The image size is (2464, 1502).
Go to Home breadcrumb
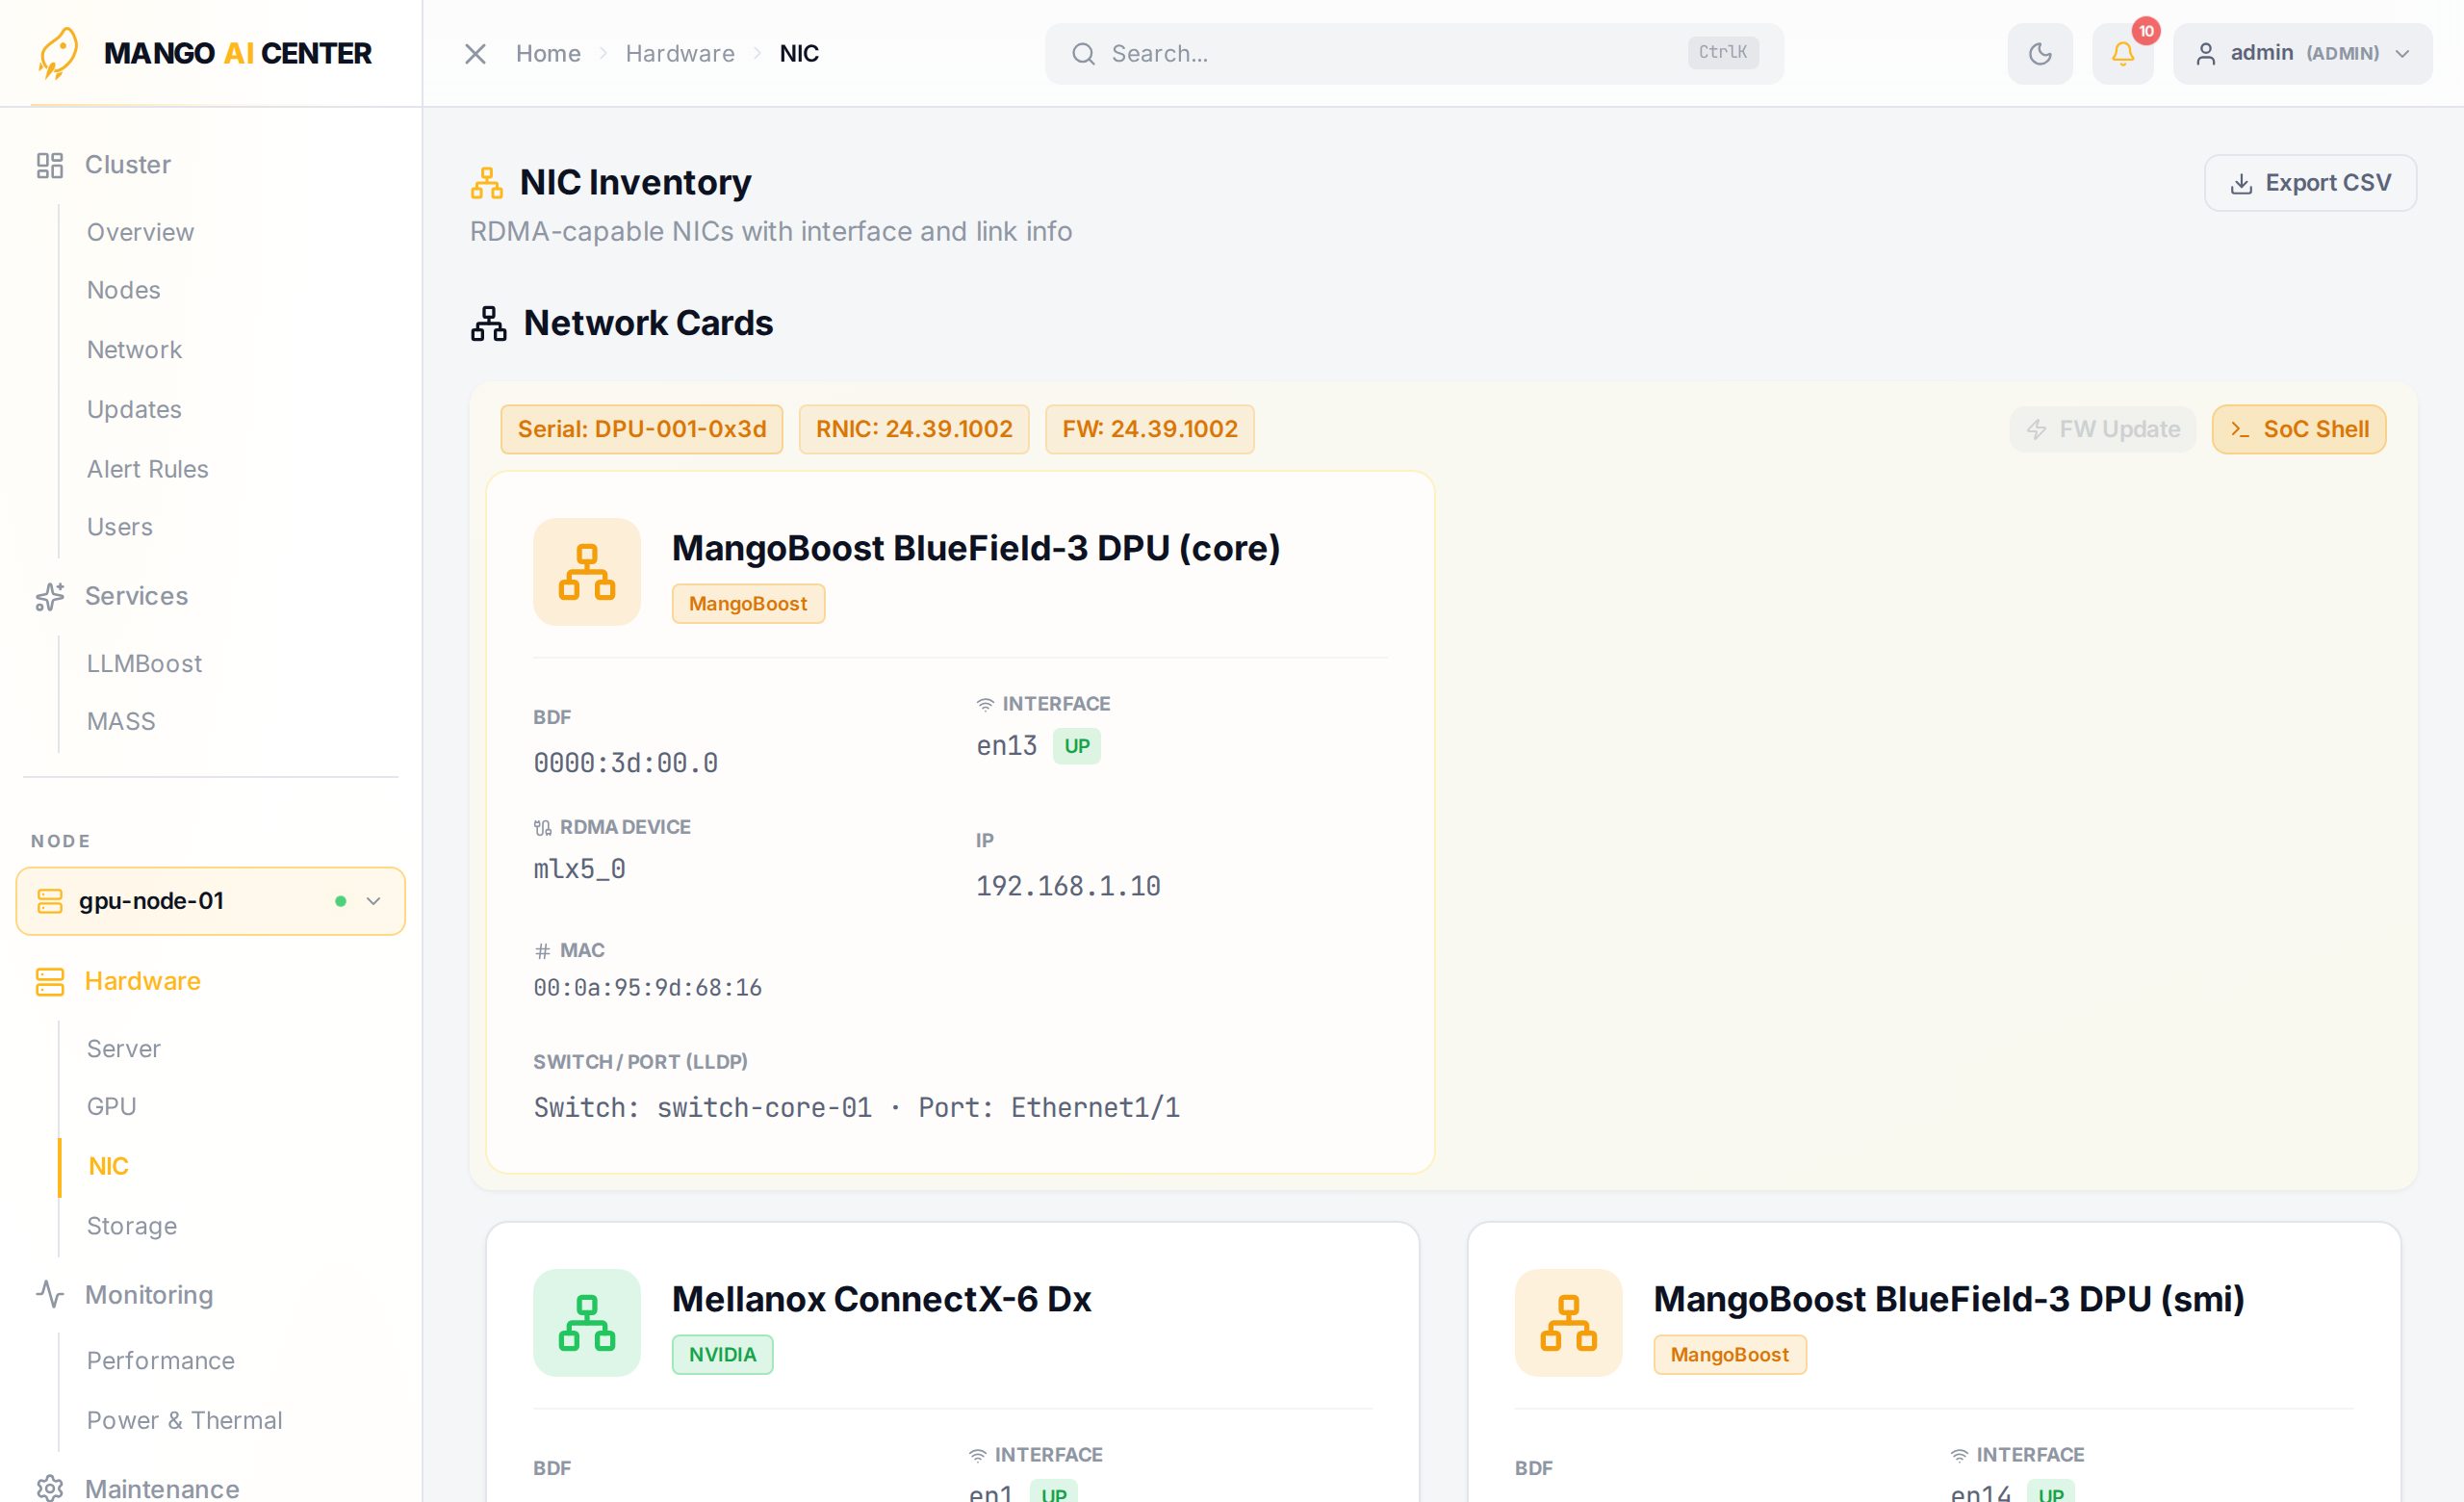pyautogui.click(x=548, y=53)
